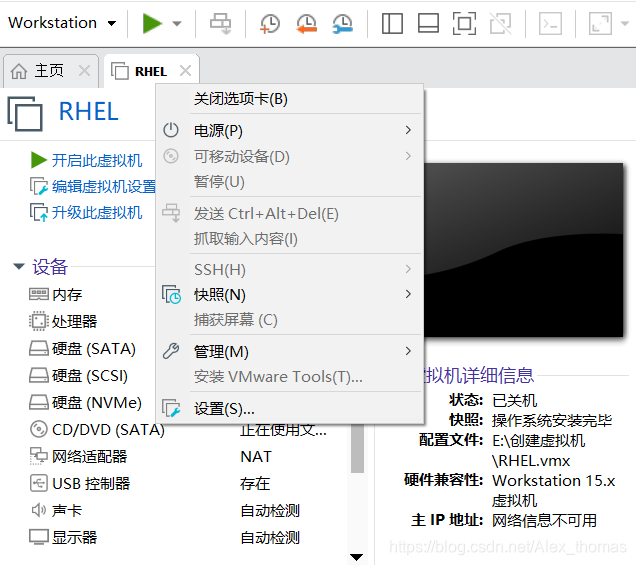Click the Workstation 15.x compatibility value
Viewport: 636px width, 565px height.
pos(554,481)
